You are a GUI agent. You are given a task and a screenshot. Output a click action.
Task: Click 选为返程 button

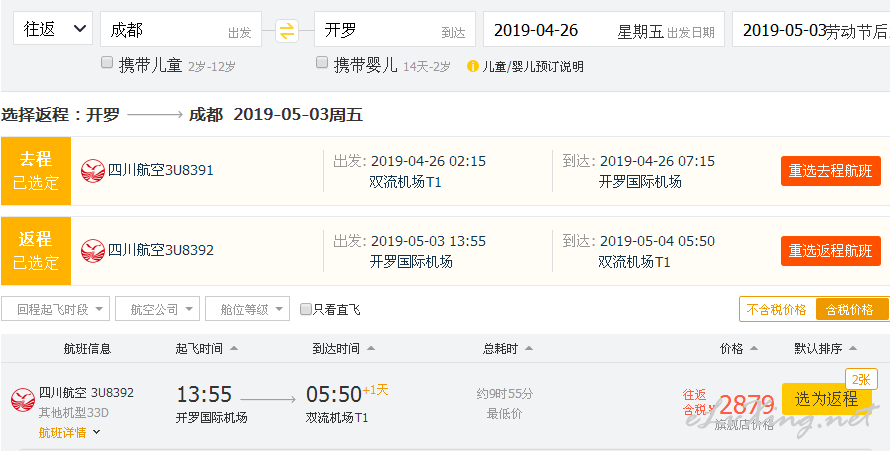tap(826, 399)
